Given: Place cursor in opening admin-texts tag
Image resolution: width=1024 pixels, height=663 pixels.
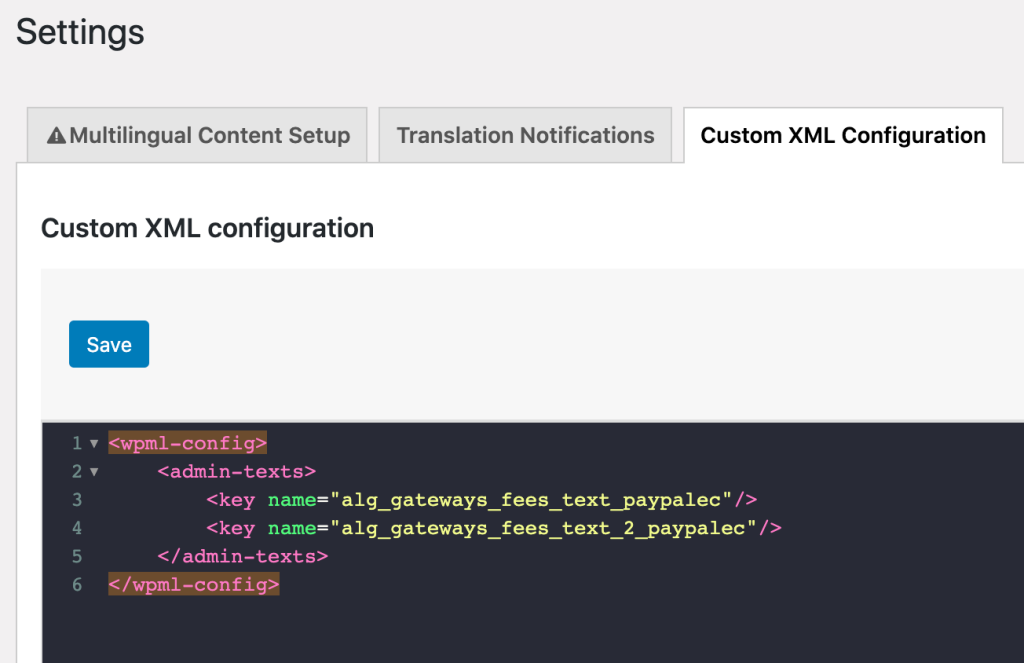Looking at the screenshot, I should click(x=236, y=472).
